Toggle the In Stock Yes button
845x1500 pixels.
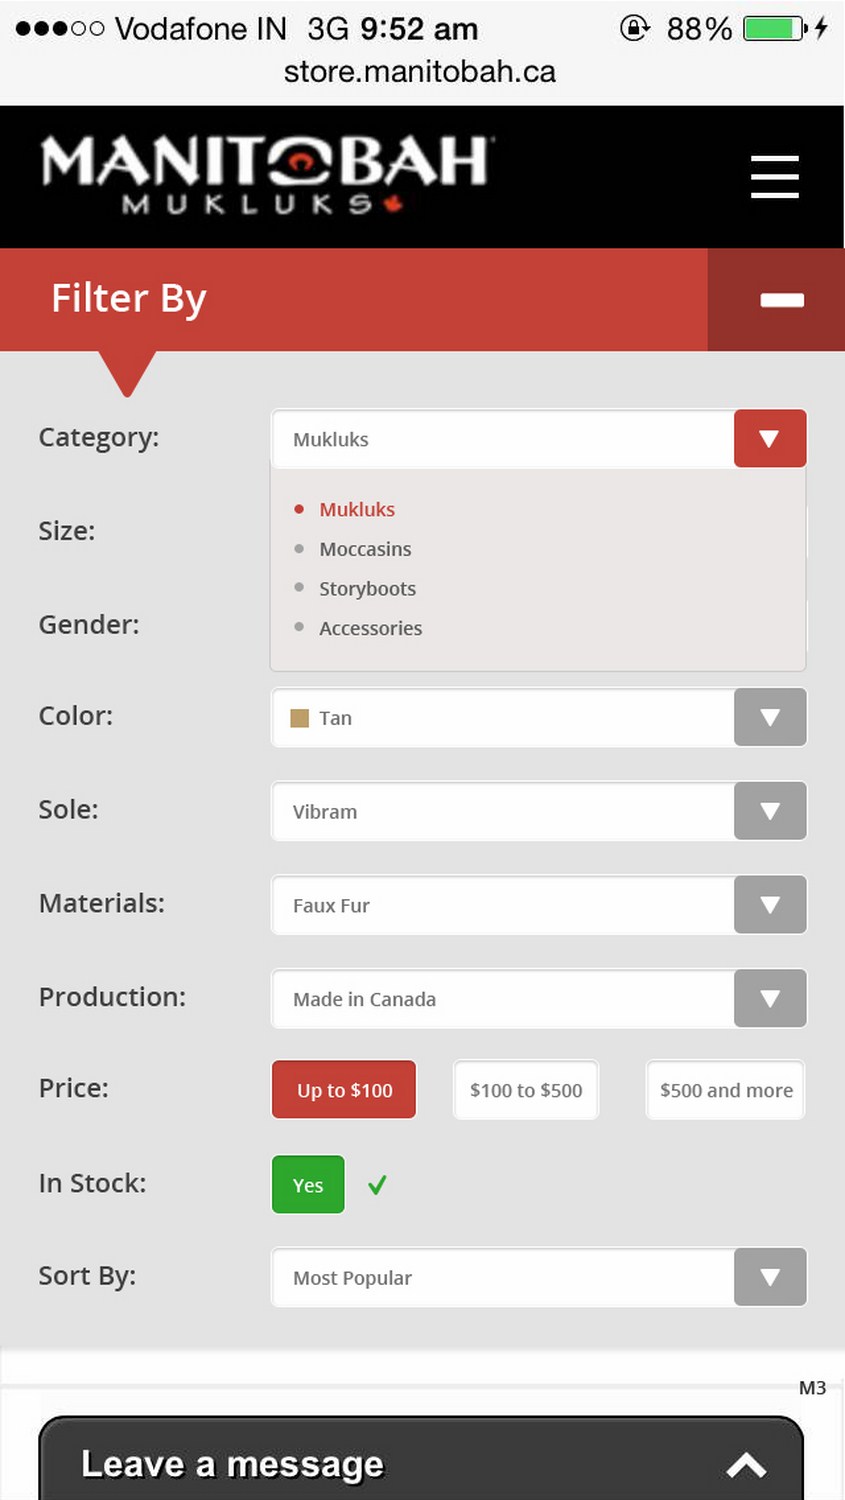(x=308, y=1185)
